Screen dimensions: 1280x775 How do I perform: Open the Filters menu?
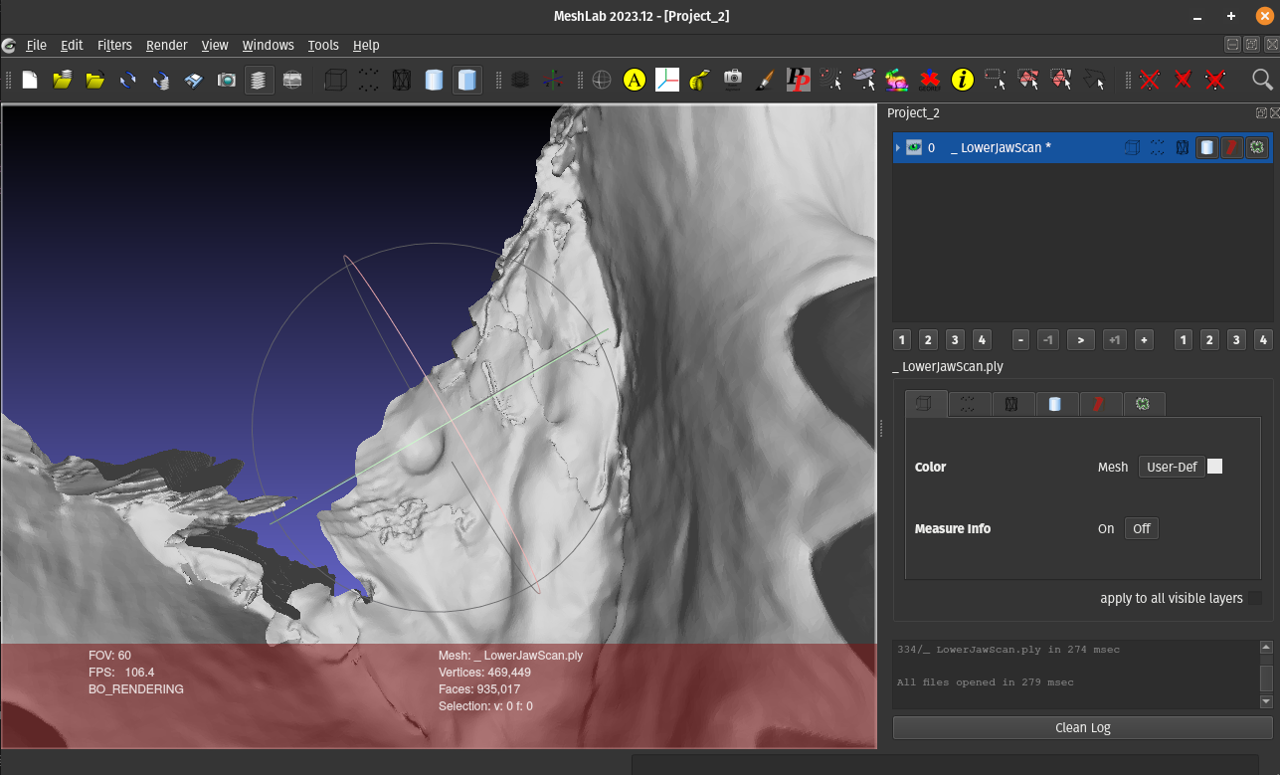tap(114, 45)
